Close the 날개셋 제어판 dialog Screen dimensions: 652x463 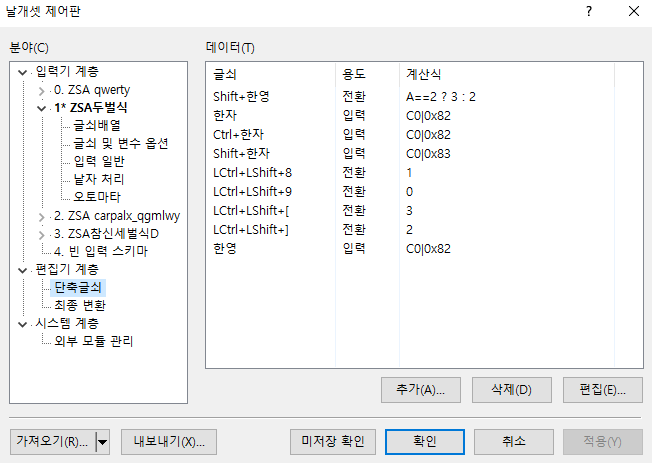(x=634, y=12)
